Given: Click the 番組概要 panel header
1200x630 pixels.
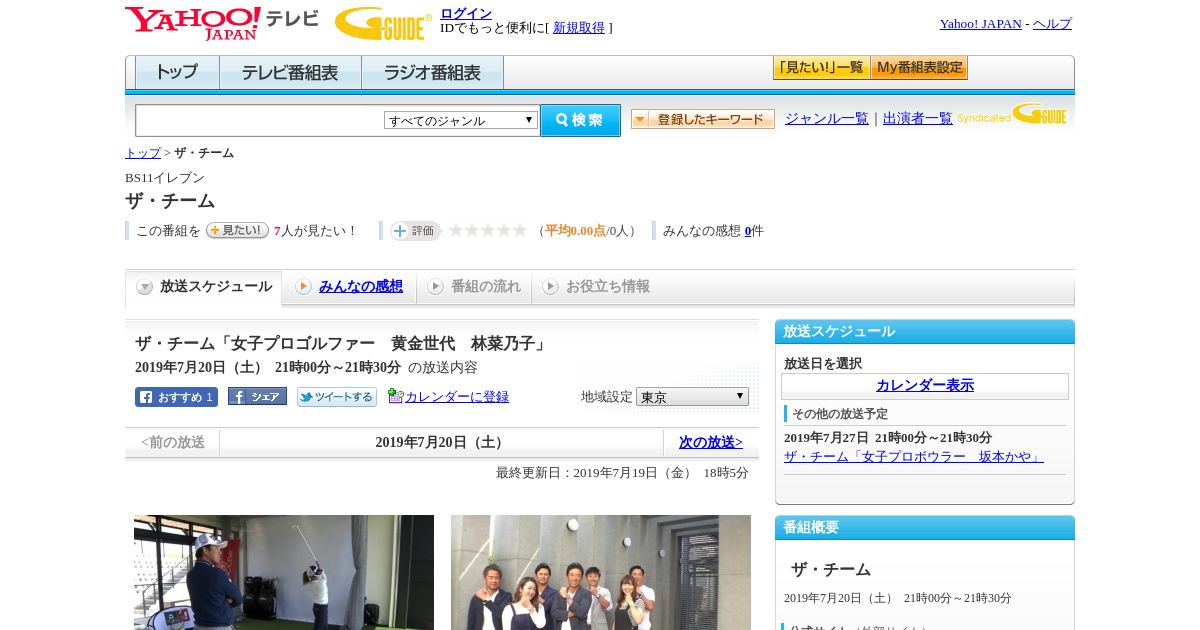Looking at the screenshot, I should click(x=925, y=528).
